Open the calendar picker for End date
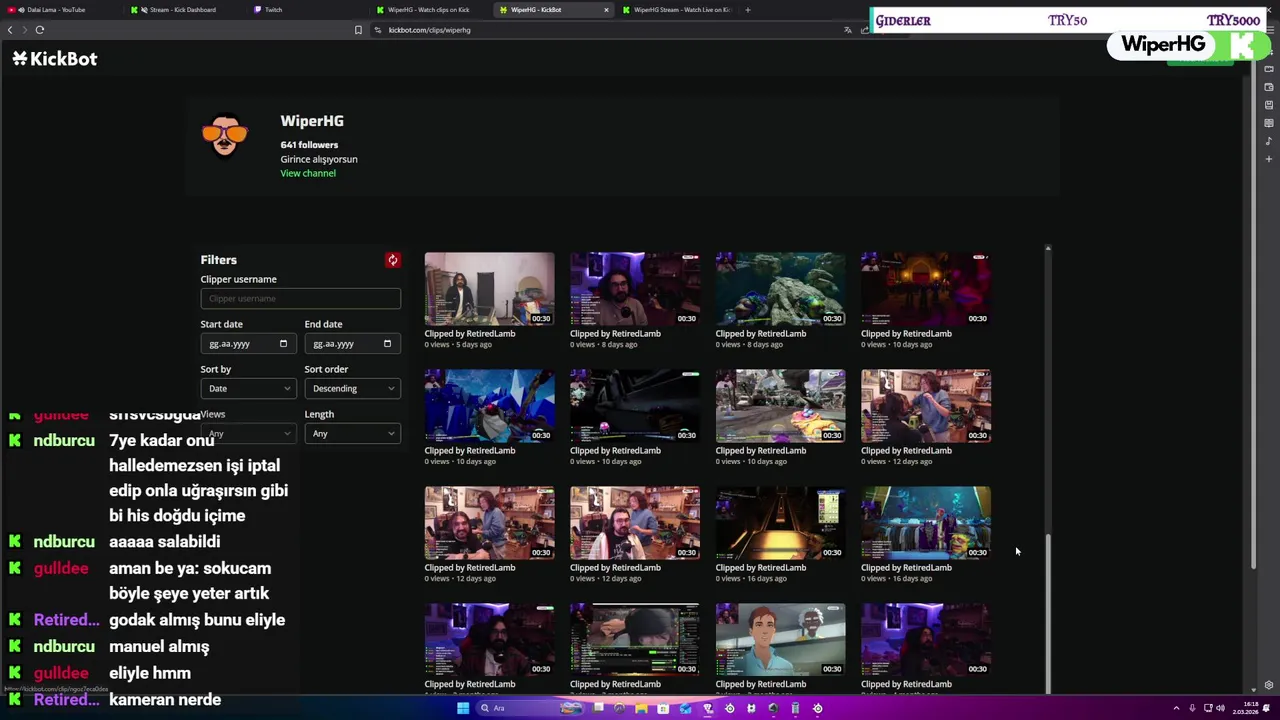 coord(387,344)
